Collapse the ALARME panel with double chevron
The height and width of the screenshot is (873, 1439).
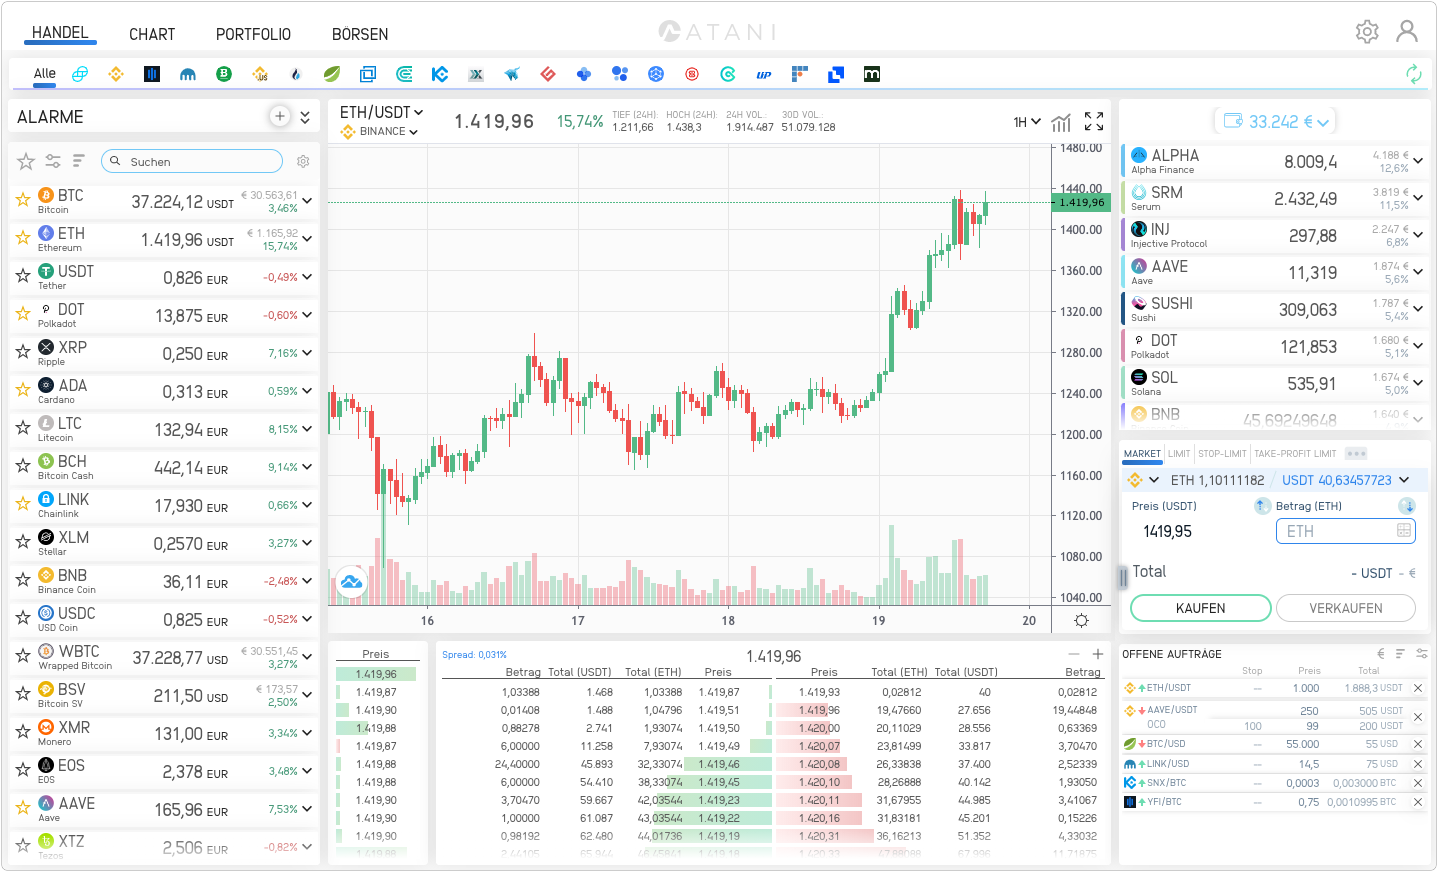(x=305, y=117)
